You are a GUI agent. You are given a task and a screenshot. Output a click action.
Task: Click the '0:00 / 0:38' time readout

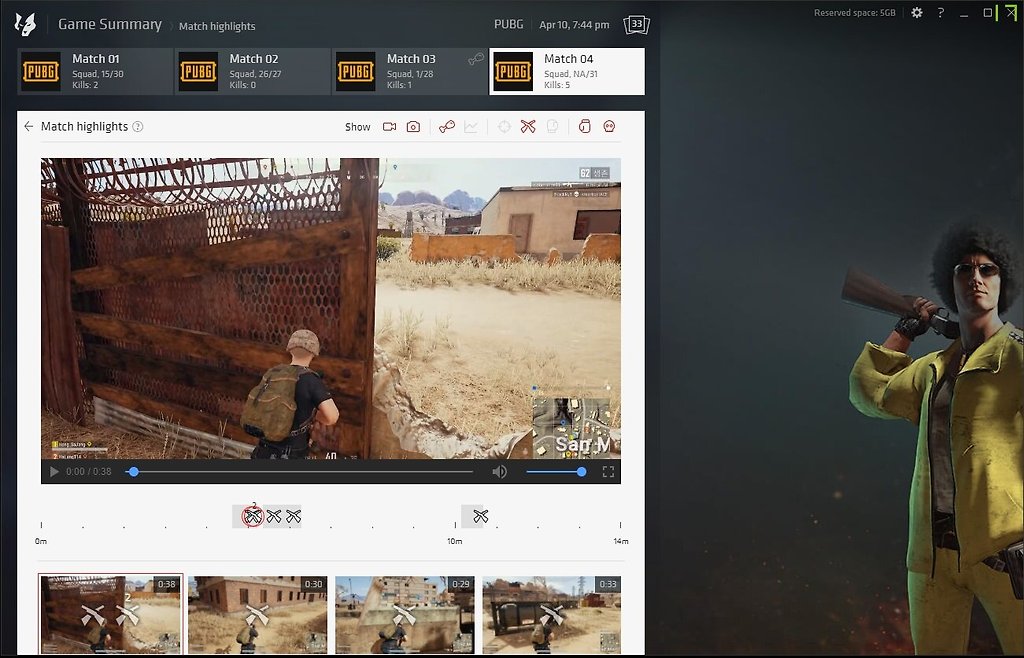(x=89, y=471)
